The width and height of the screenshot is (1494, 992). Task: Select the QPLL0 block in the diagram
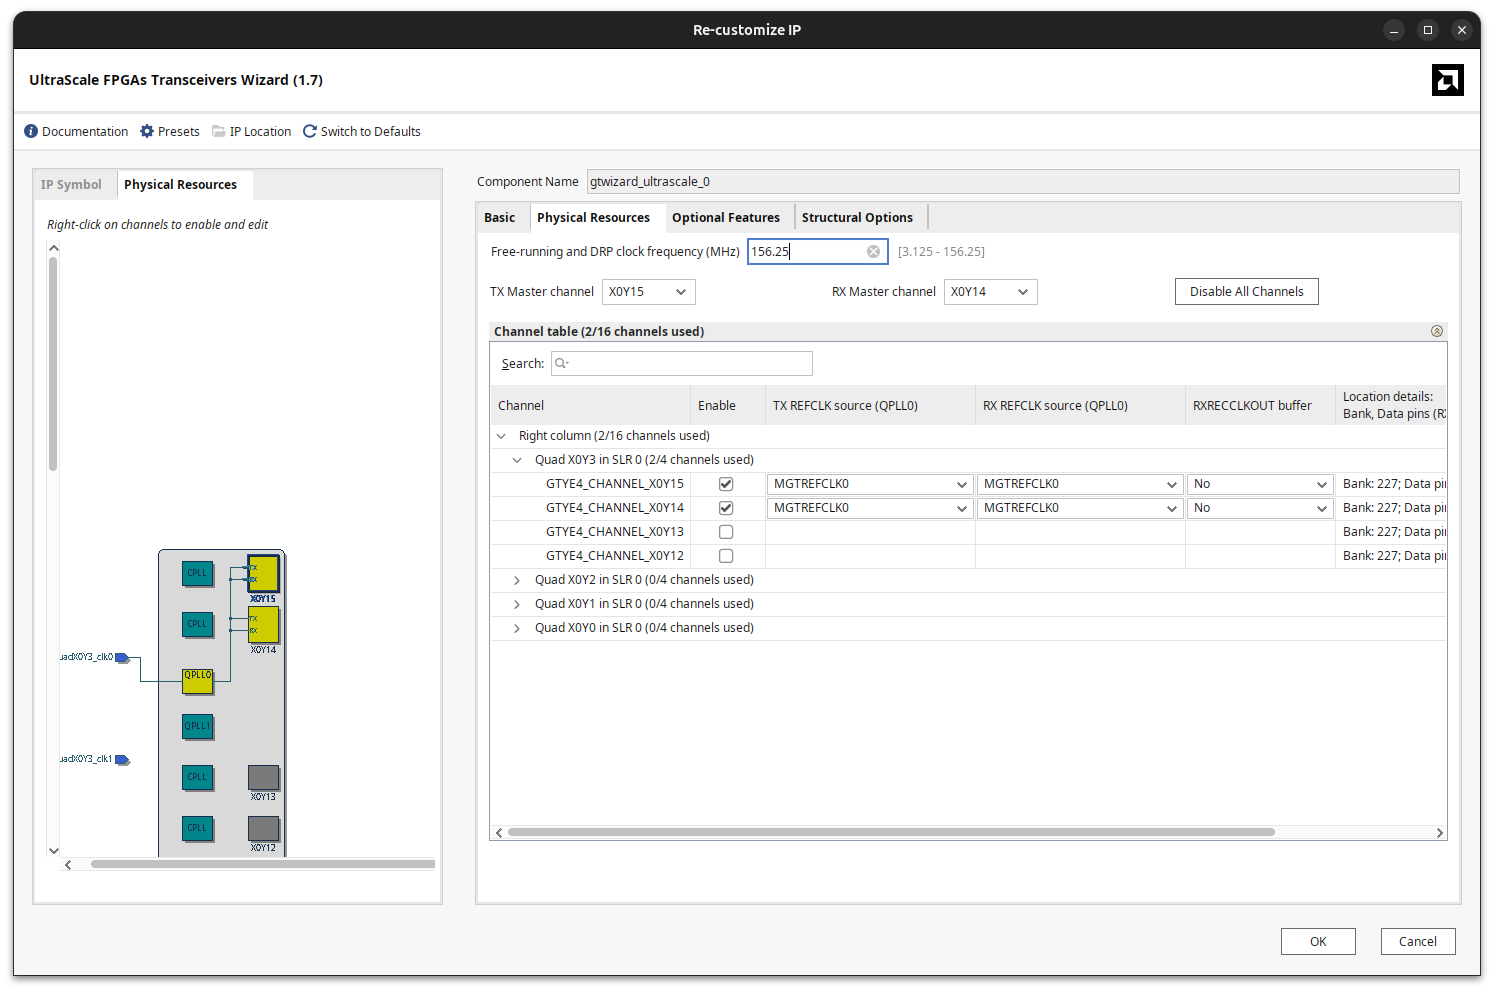click(x=197, y=680)
